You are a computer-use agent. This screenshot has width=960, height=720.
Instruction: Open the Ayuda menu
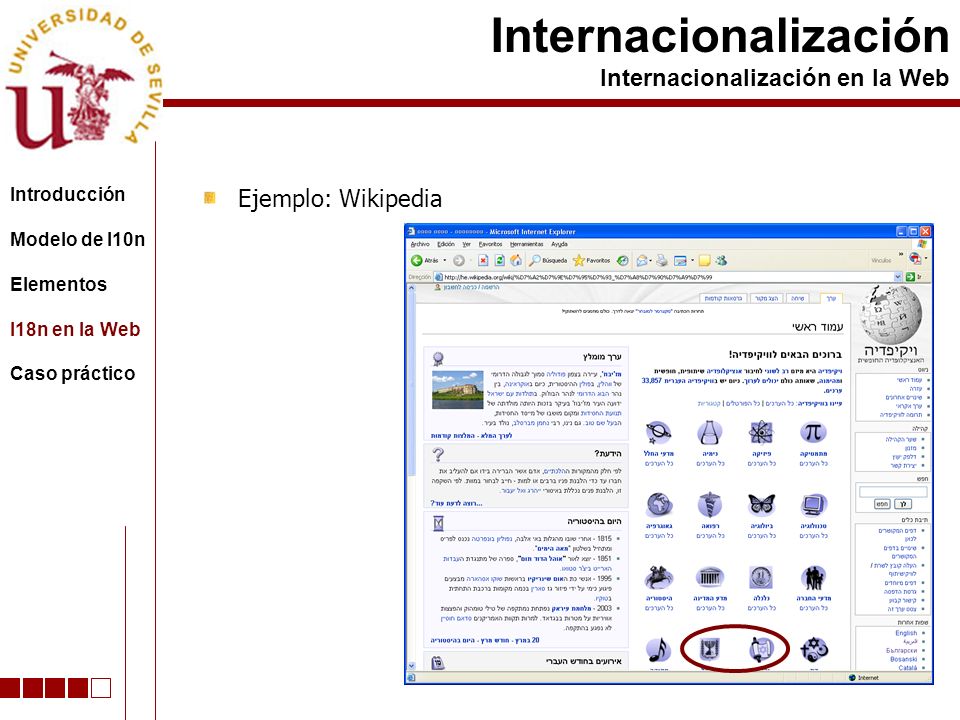(560, 244)
